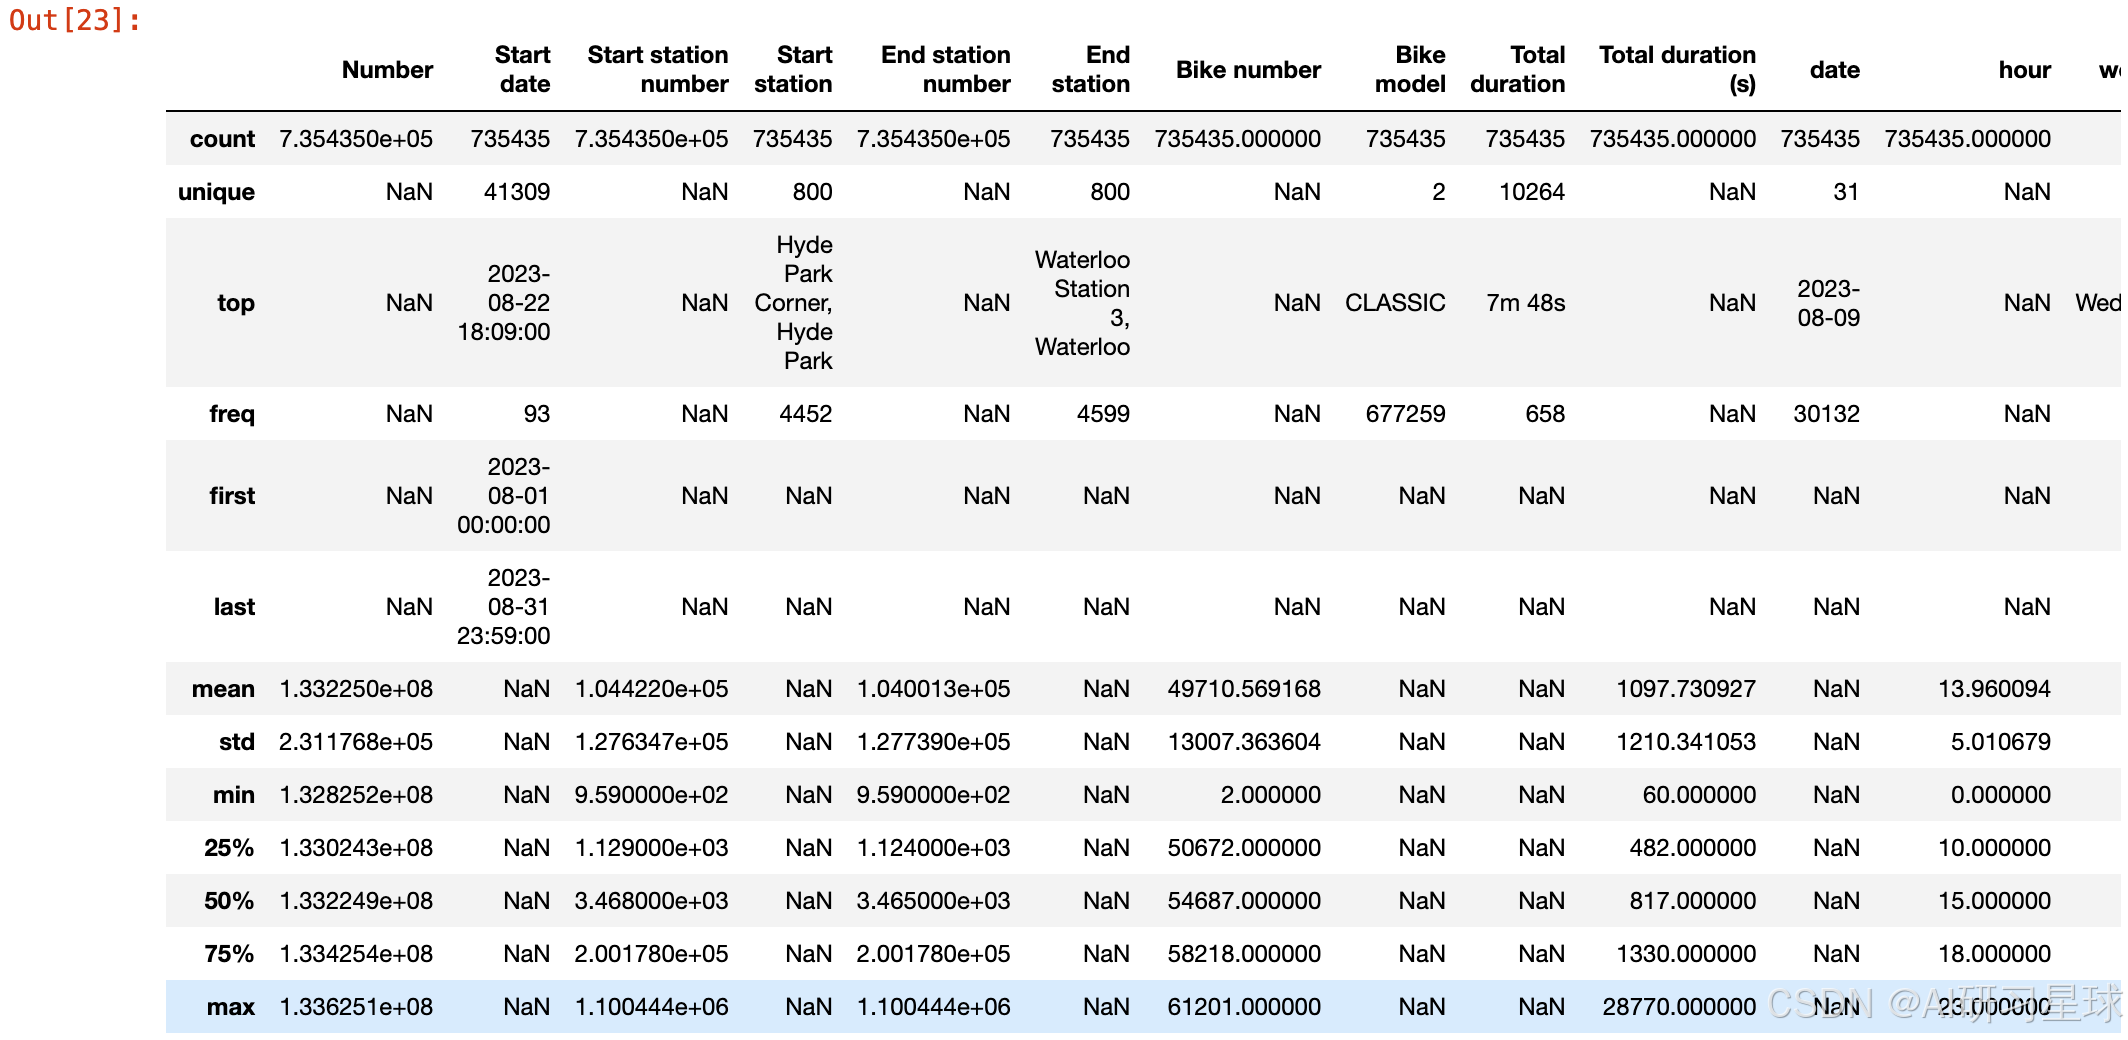Click the freq row label

coord(232,414)
